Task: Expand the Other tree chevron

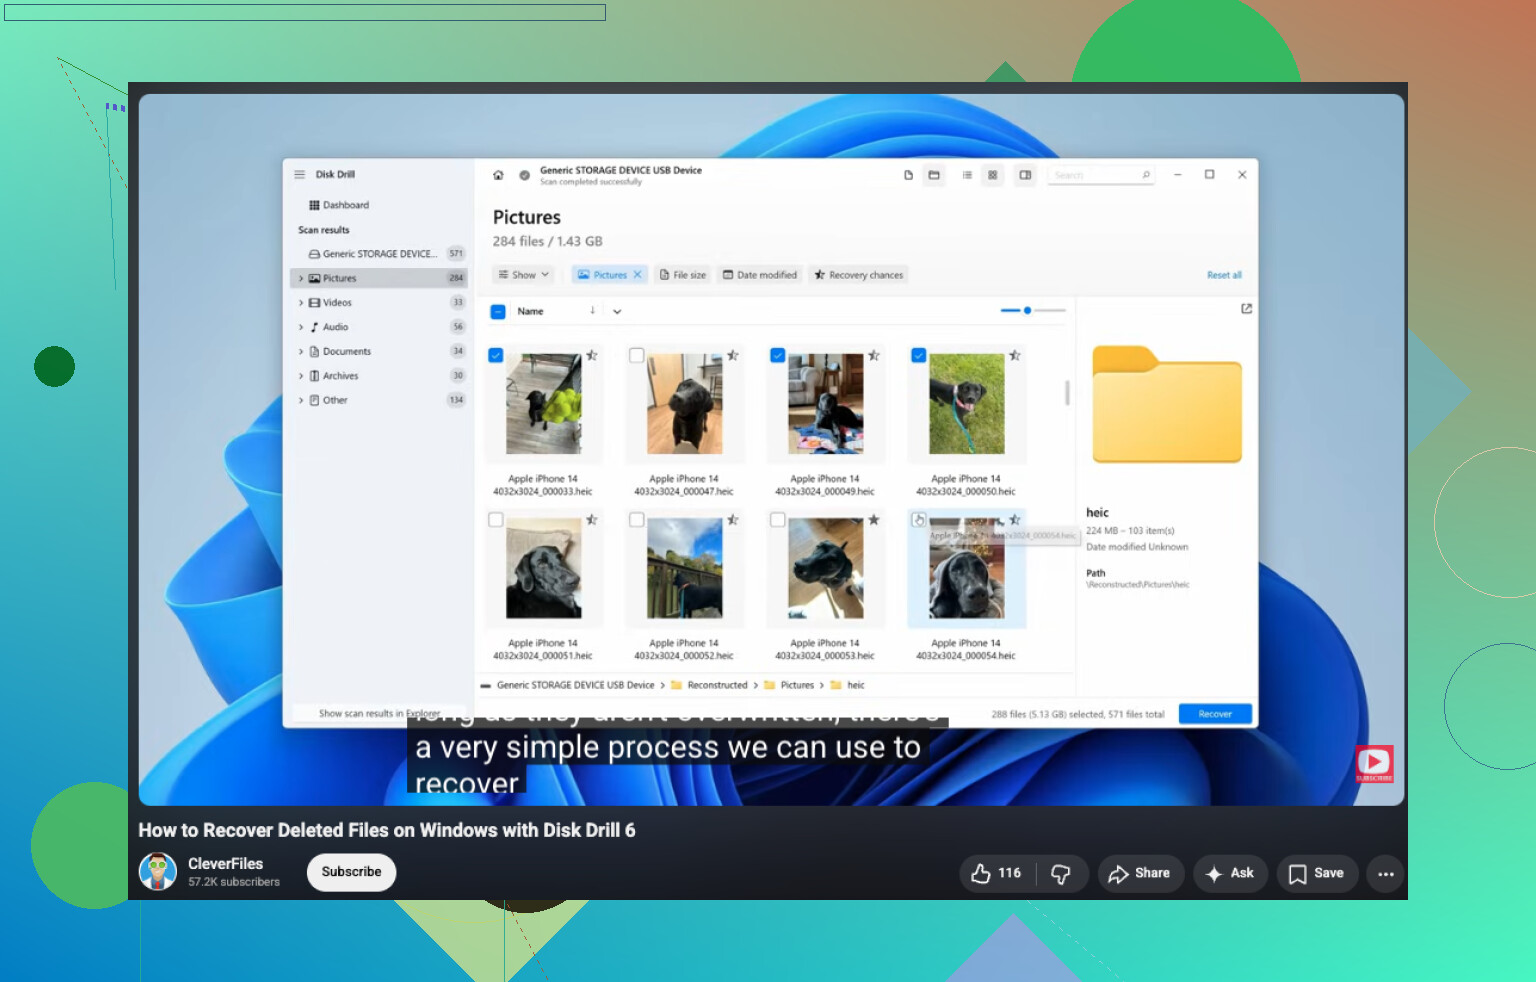Action: pos(301,400)
